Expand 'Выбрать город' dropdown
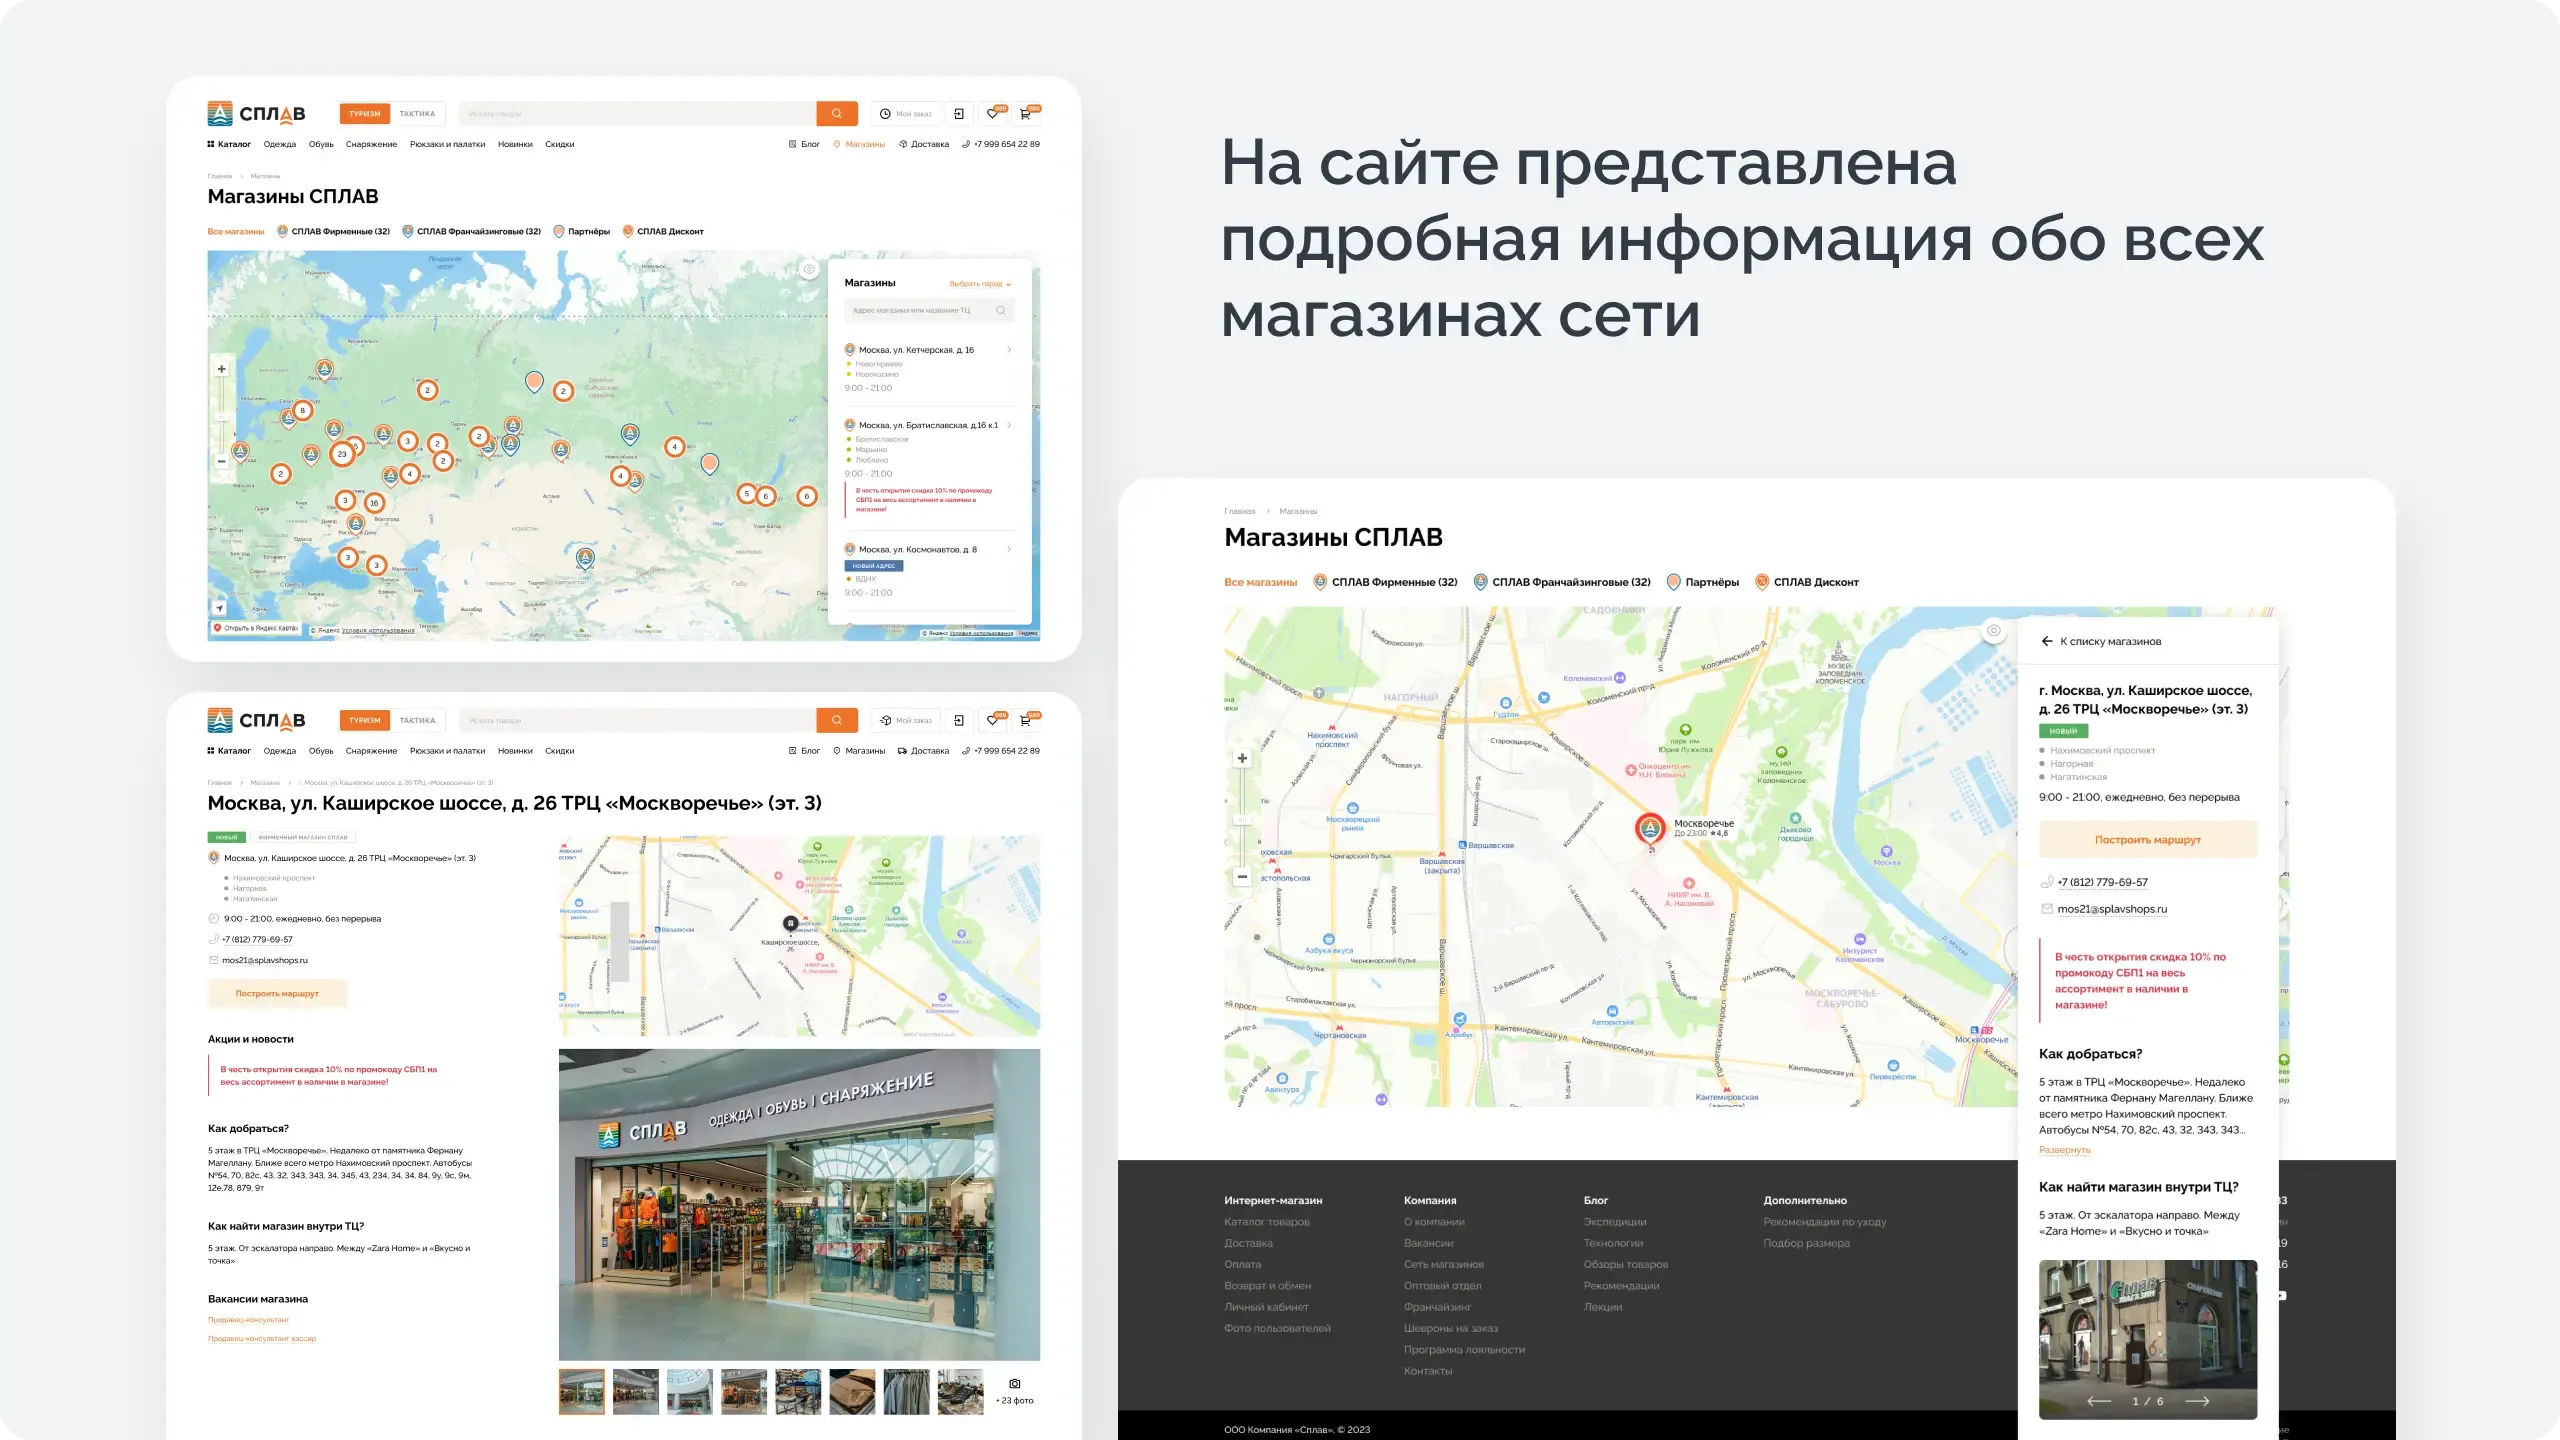The image size is (2560, 1440). [x=977, y=283]
